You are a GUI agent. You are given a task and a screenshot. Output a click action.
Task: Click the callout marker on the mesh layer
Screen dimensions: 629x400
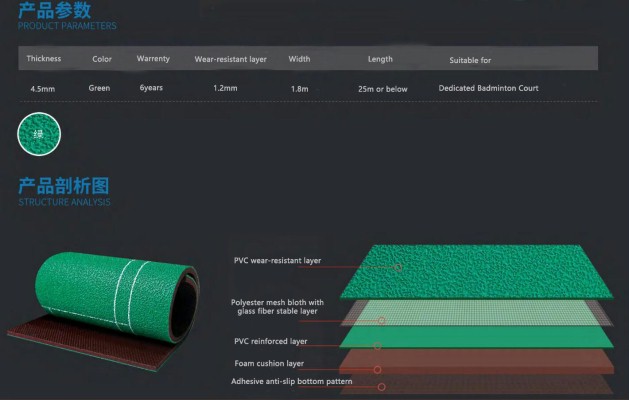[382, 321]
